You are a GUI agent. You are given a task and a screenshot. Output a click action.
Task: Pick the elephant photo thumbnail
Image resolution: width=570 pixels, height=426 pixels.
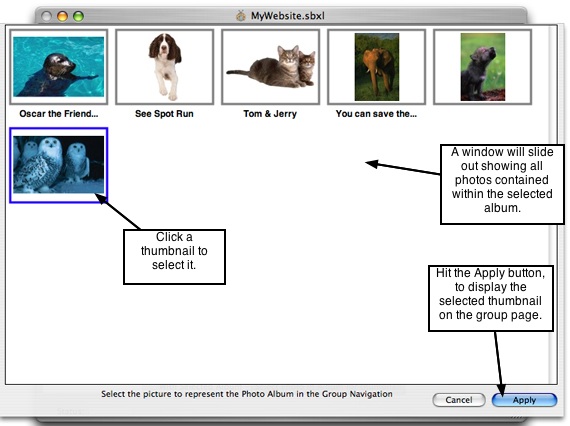(x=376, y=67)
